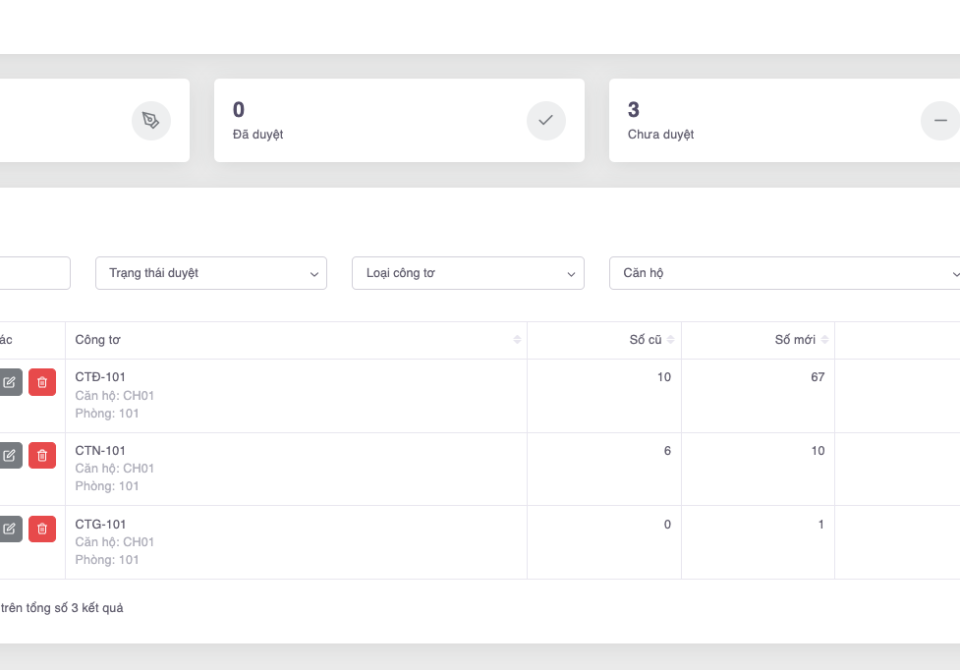Select the CTĐ-101 meter name
The image size is (960, 670).
[100, 377]
